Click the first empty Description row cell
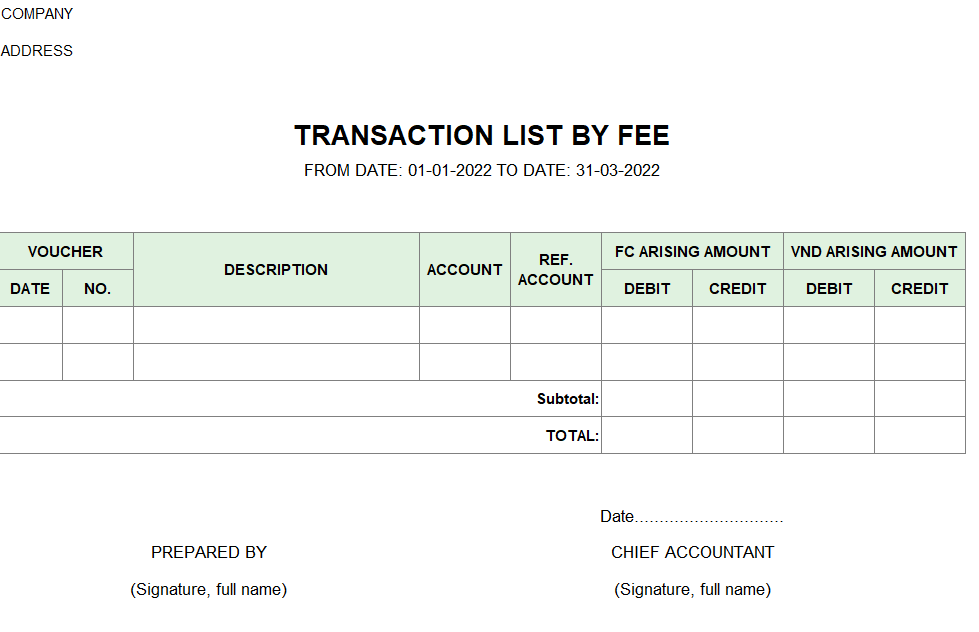Viewport: 979px width, 632px height. click(x=276, y=325)
